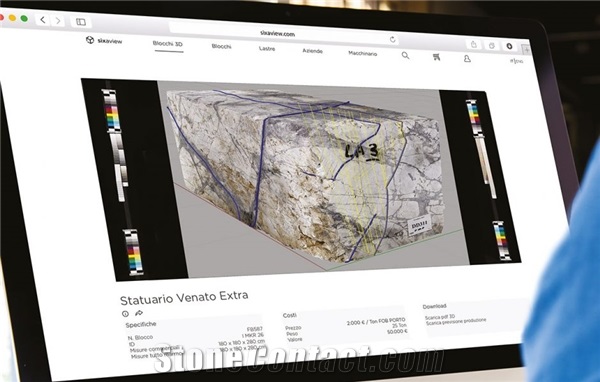Screen dimensions: 600x382
Task: Toggle the Safari sidebar button
Action: (x=81, y=22)
